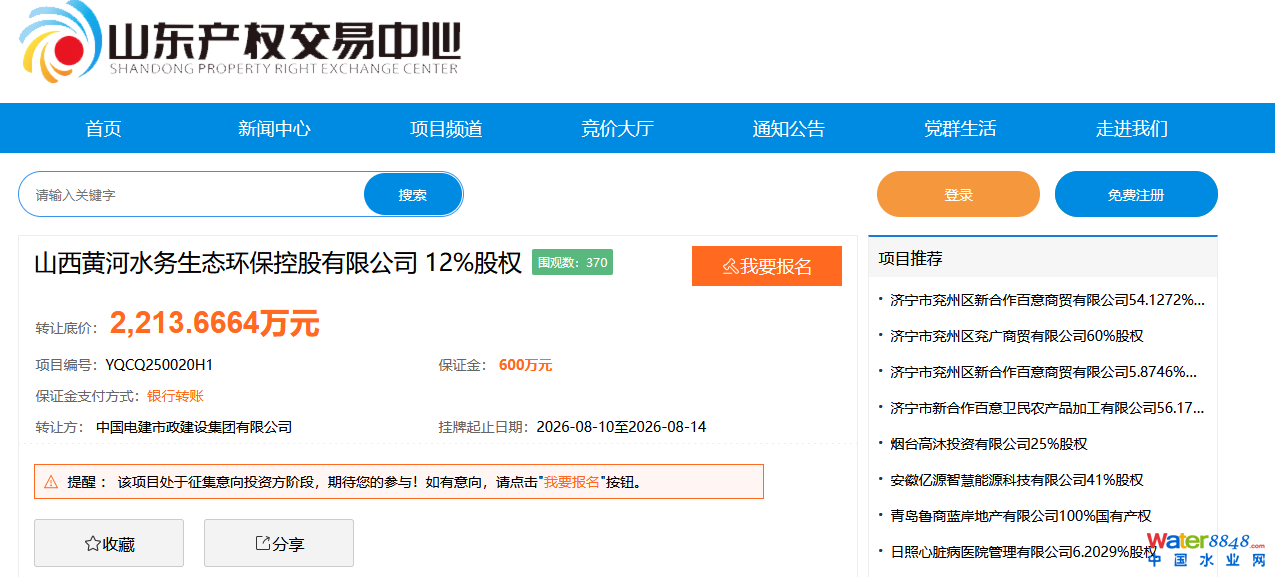Image resolution: width=1275 pixels, height=577 pixels.
Task: Click the transferor 中国电建市政建设集团有限公司
Action: click(x=194, y=427)
